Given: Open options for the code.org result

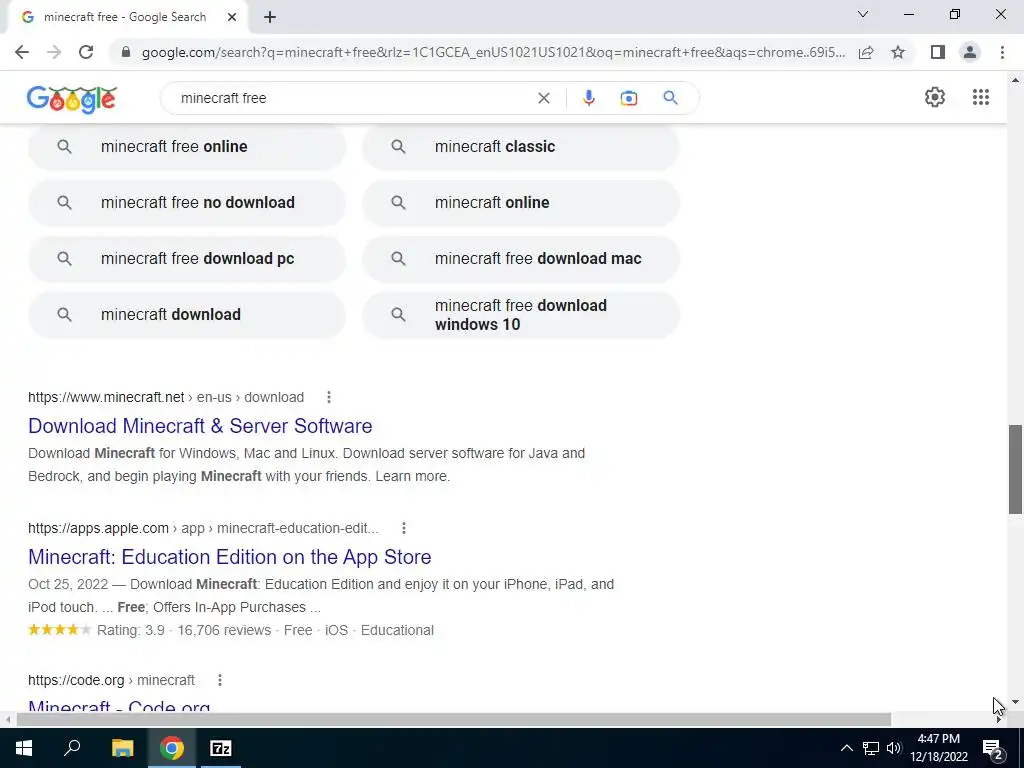Looking at the screenshot, I should 219,680.
